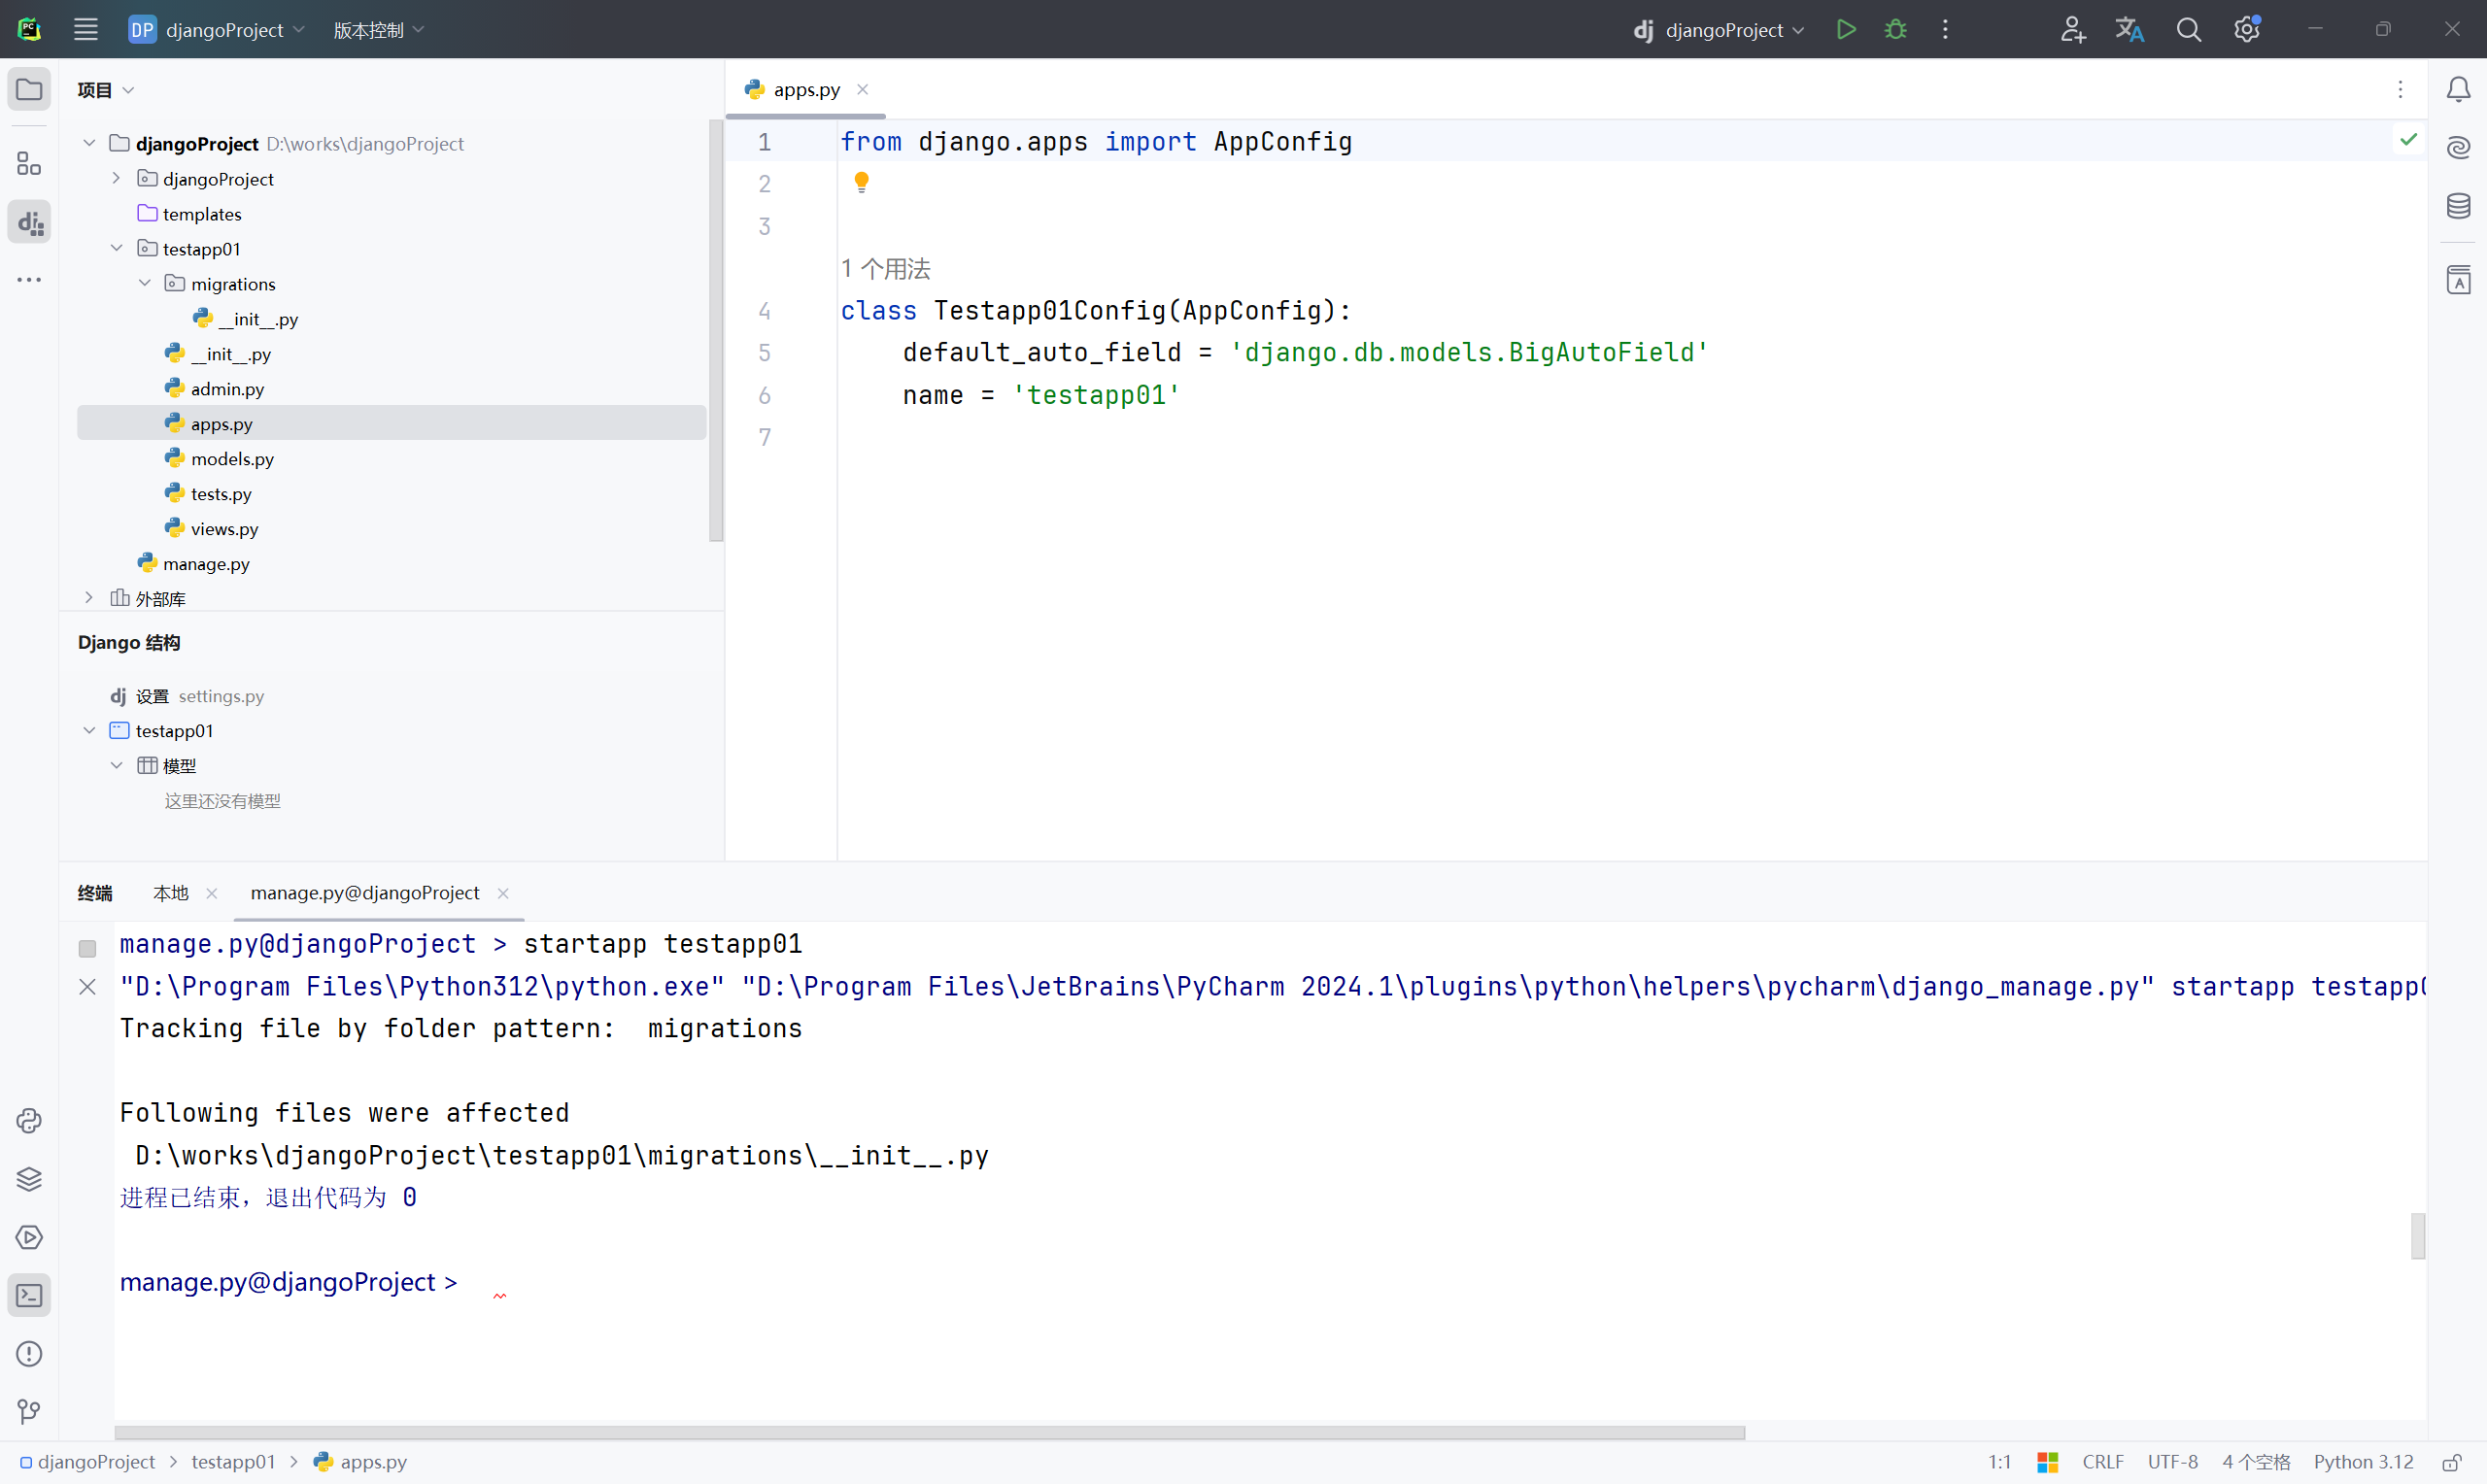The width and height of the screenshot is (2487, 1484).
Task: Open the Project tool window folder icon
Action: tap(29, 90)
